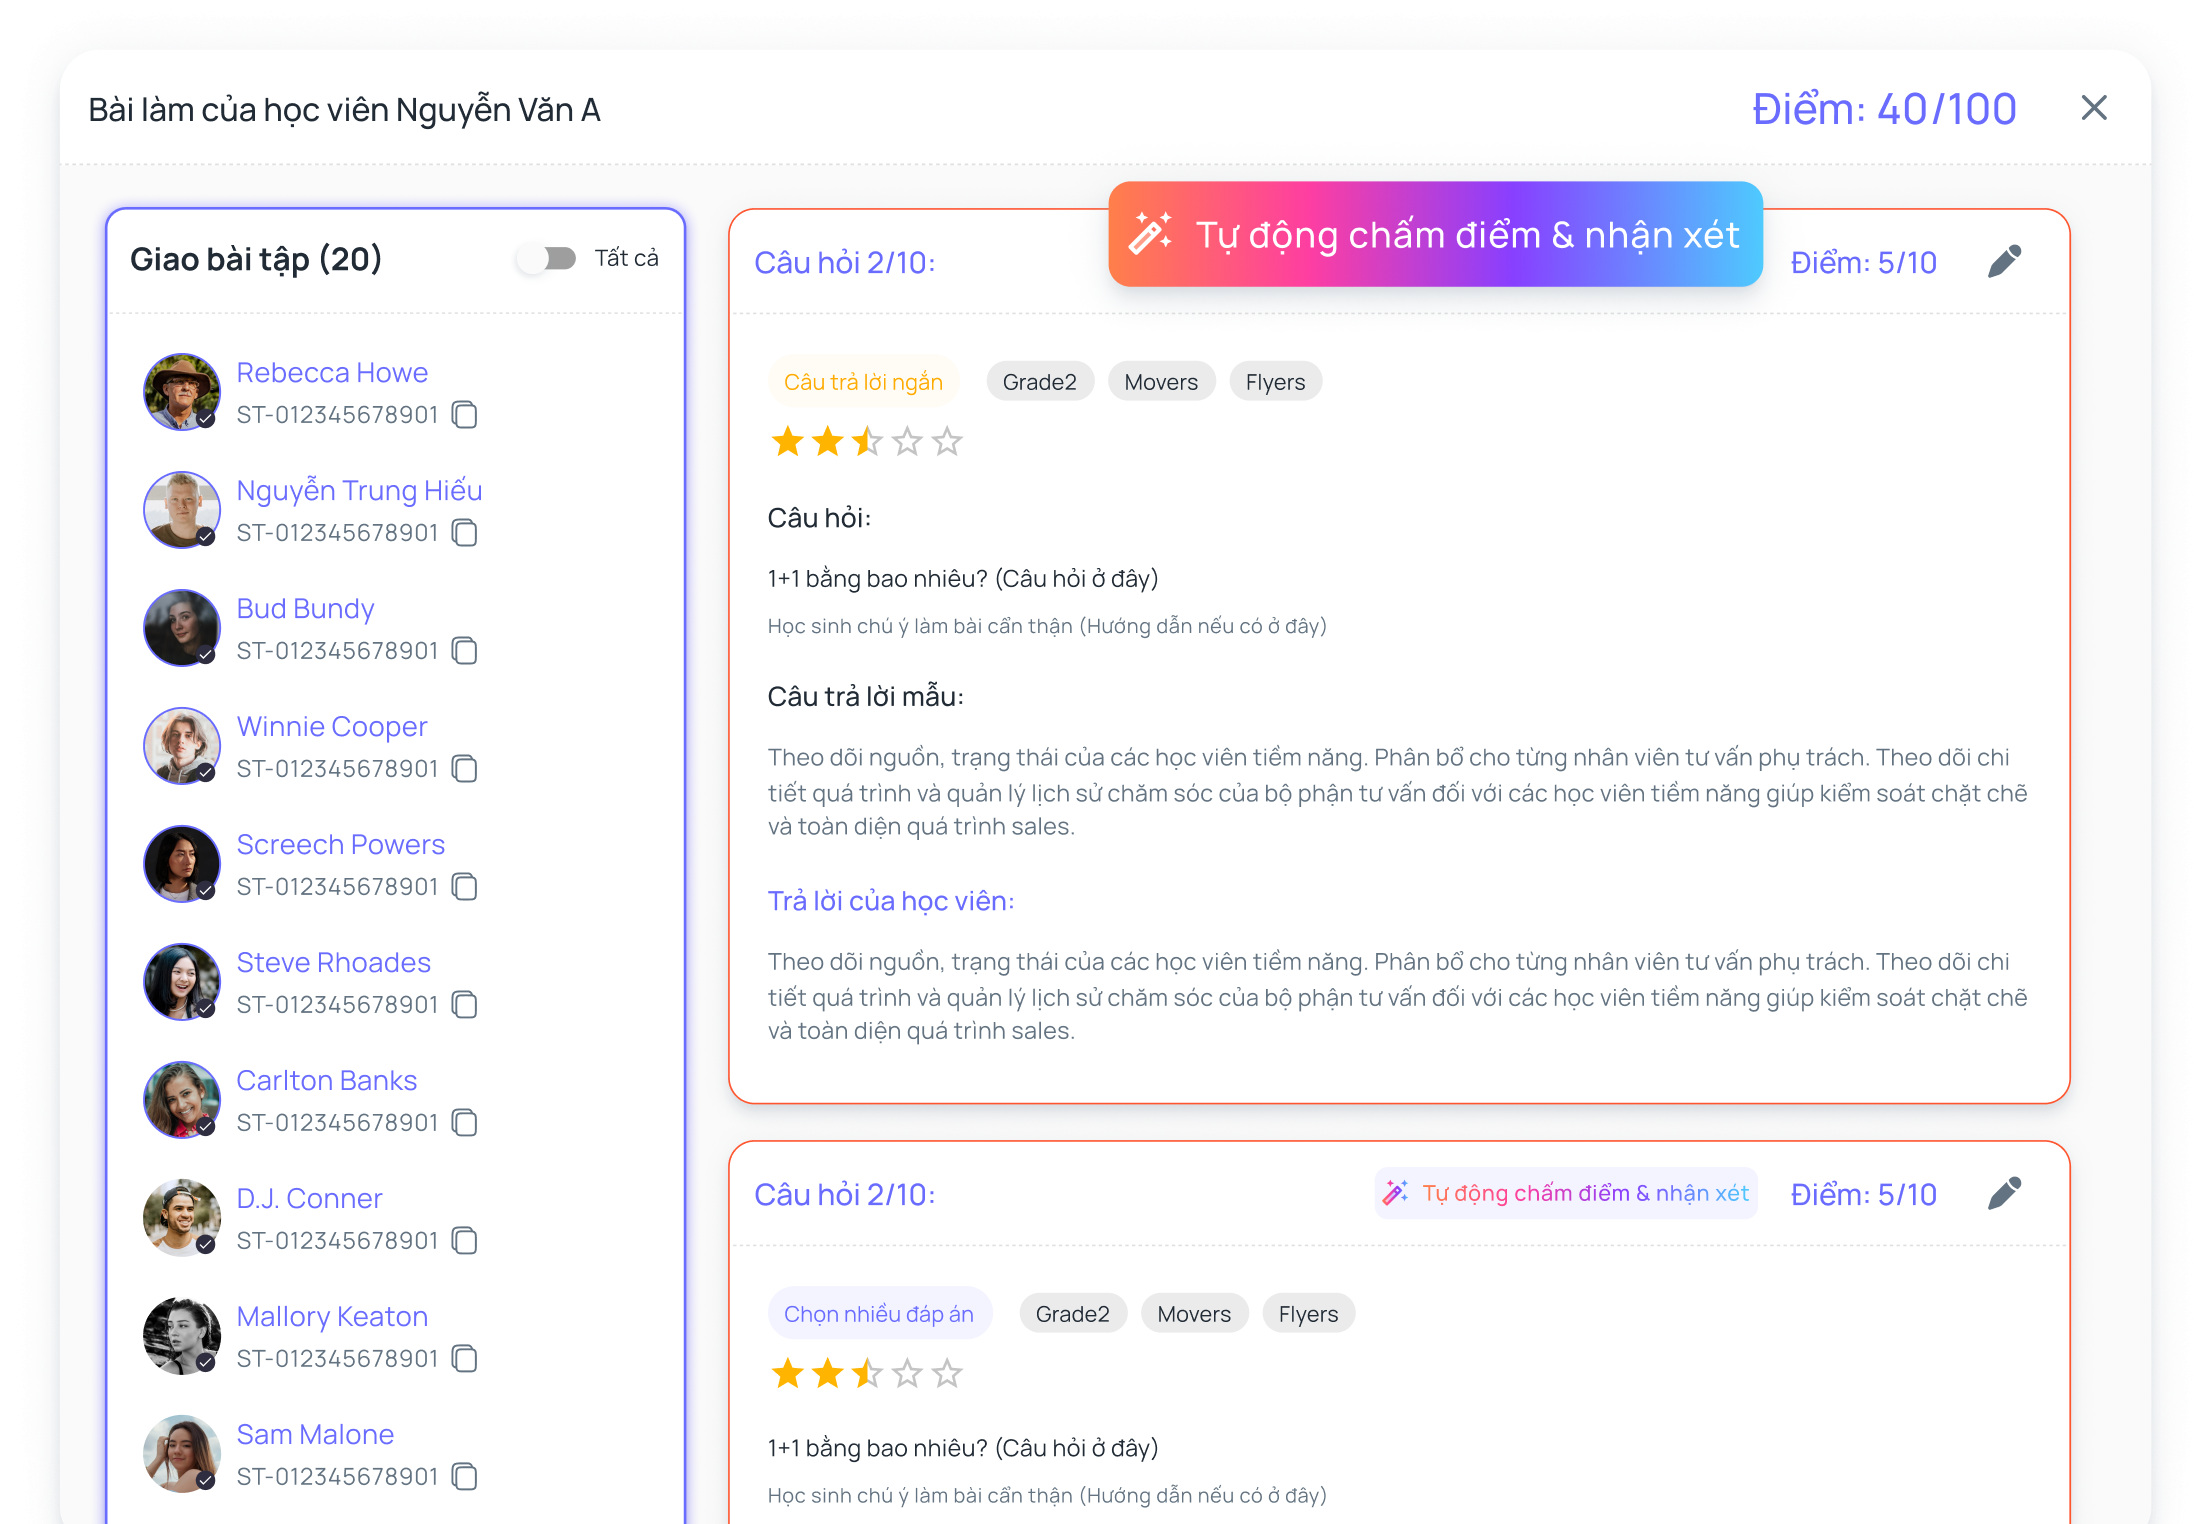Click the Câu trả lời ngắn tag

(863, 382)
